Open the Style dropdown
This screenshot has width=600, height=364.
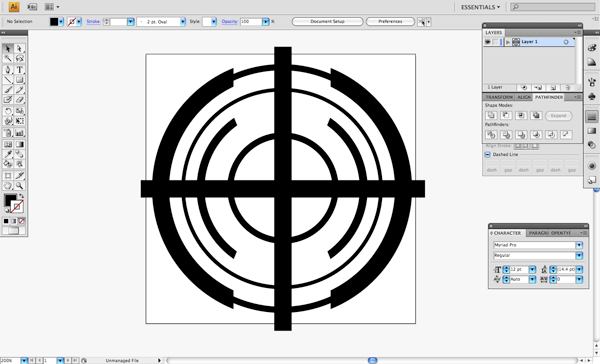pyautogui.click(x=214, y=22)
